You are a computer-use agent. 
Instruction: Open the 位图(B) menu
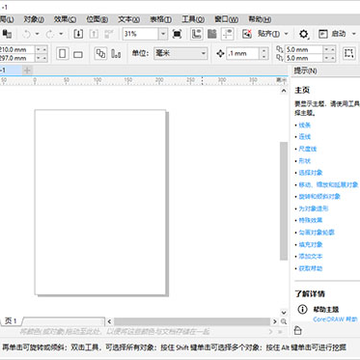pyautogui.click(x=97, y=20)
